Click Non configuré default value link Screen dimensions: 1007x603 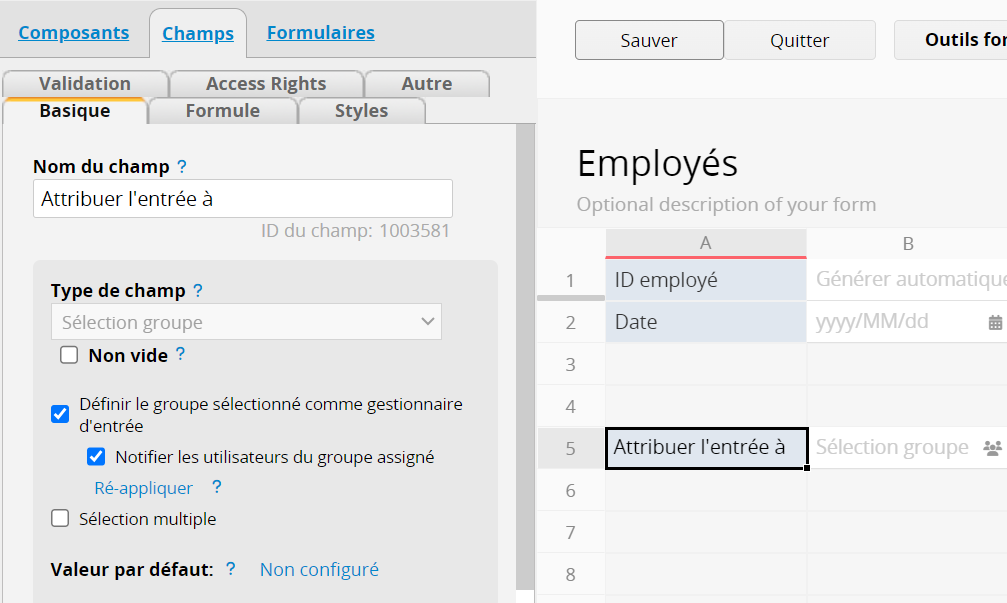319,569
